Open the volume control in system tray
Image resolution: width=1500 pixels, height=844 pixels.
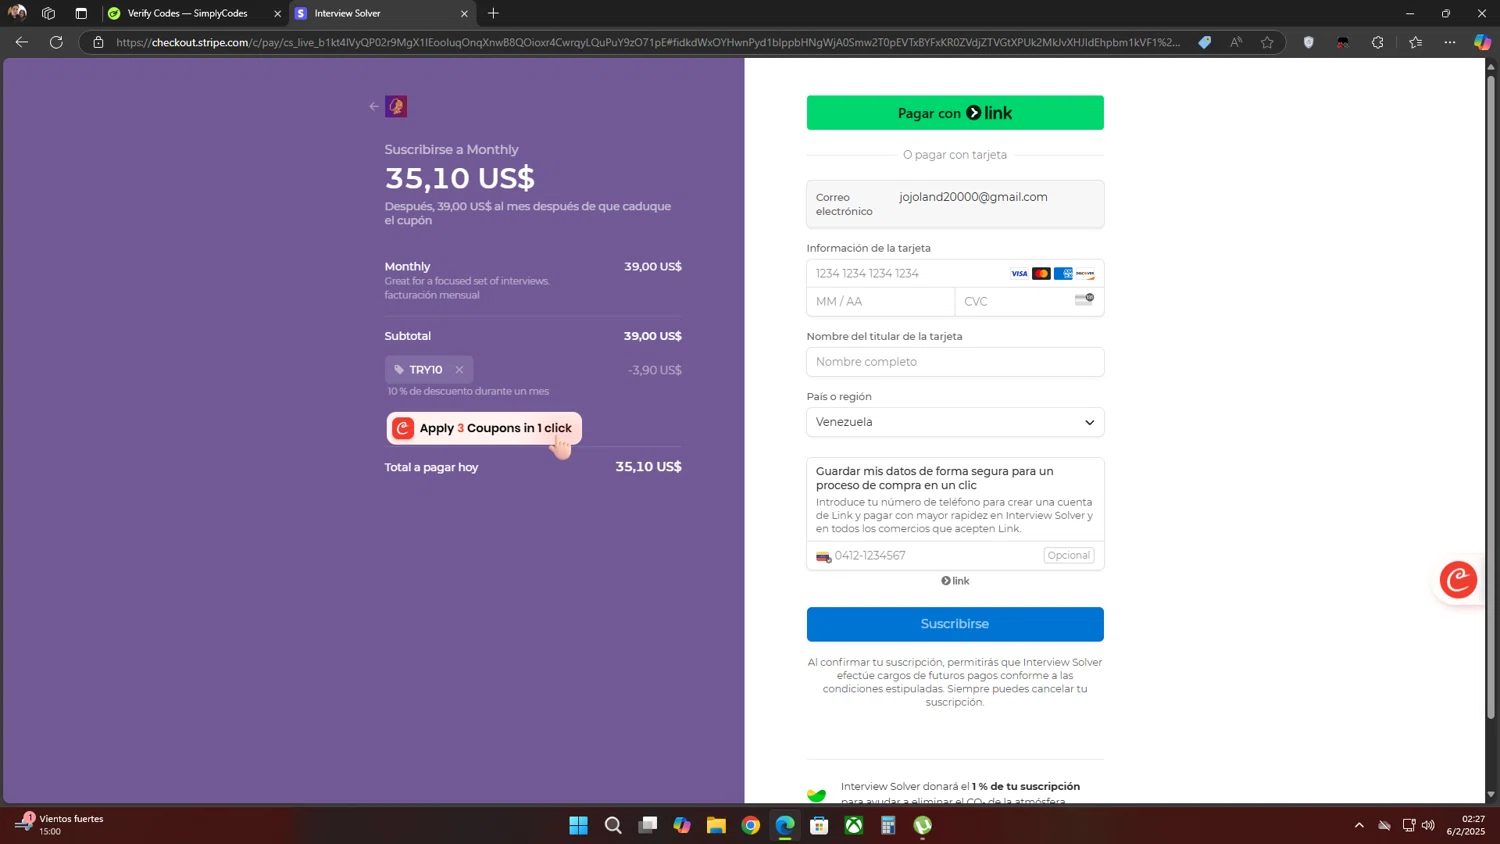pyautogui.click(x=1428, y=825)
